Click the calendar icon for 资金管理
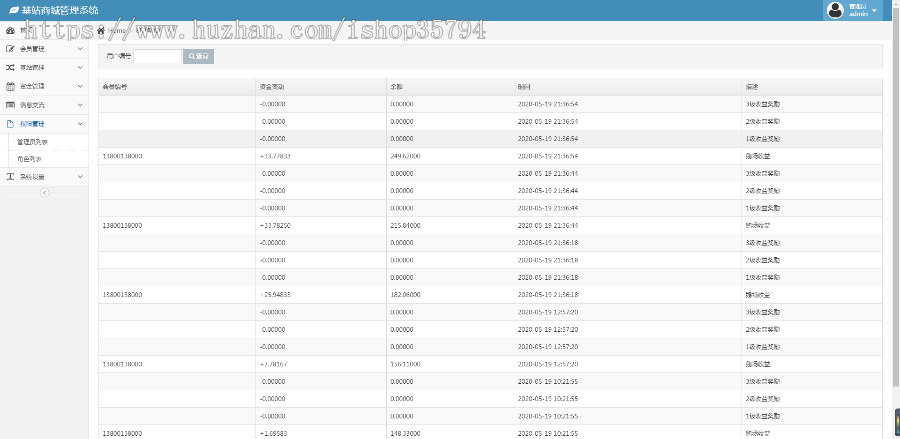Image resolution: width=900 pixels, height=439 pixels. tap(10, 86)
